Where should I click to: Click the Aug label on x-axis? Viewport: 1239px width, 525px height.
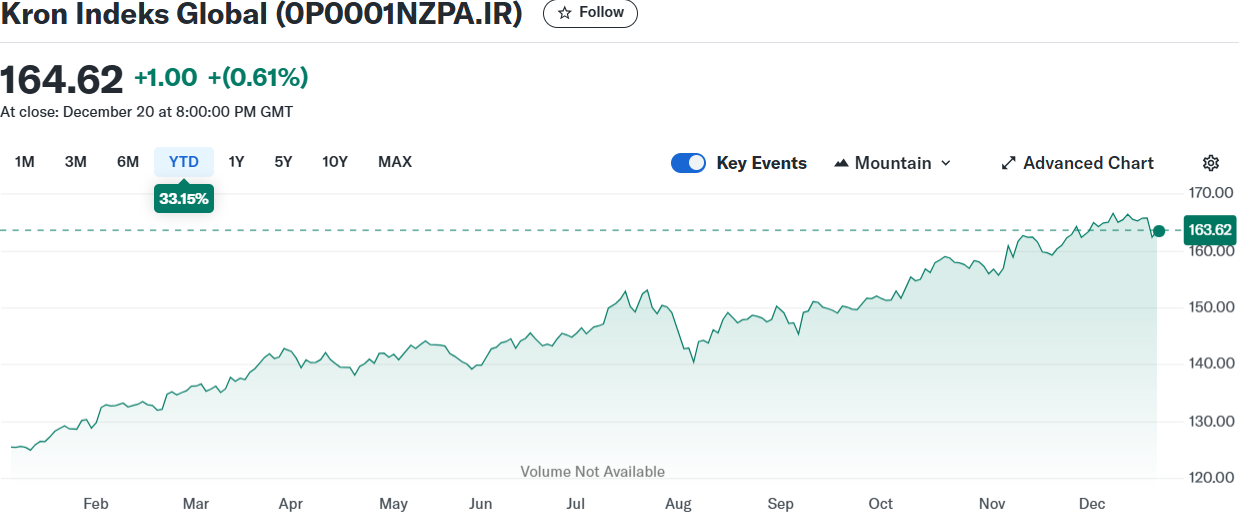pos(679,504)
